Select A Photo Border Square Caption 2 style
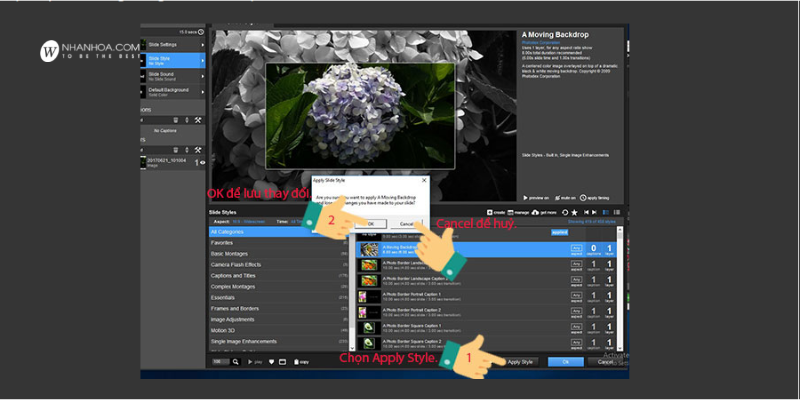Screen dimensions: 800x400 point(486,343)
